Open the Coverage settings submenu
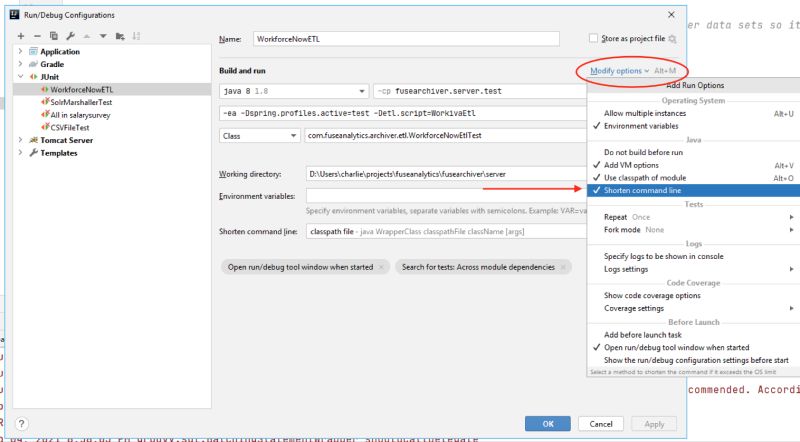 click(693, 309)
